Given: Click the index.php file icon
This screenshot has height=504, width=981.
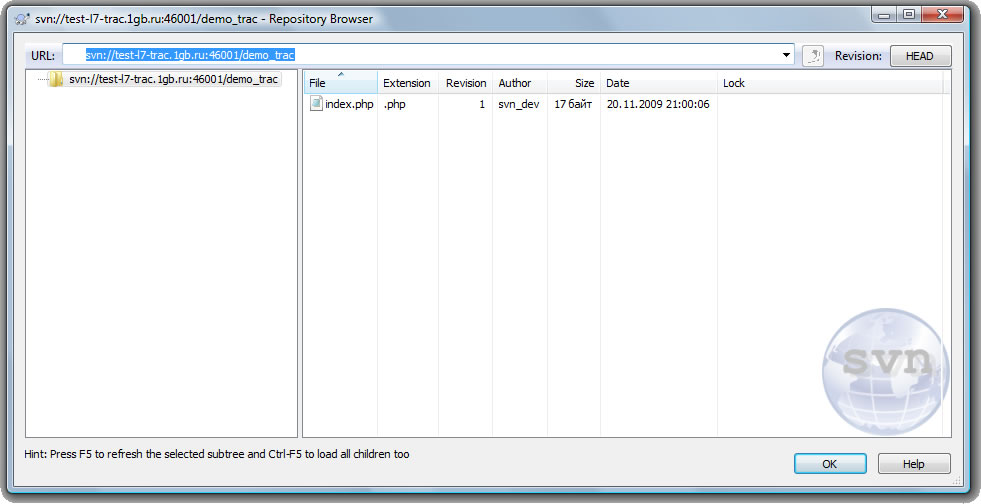Looking at the screenshot, I should click(316, 104).
